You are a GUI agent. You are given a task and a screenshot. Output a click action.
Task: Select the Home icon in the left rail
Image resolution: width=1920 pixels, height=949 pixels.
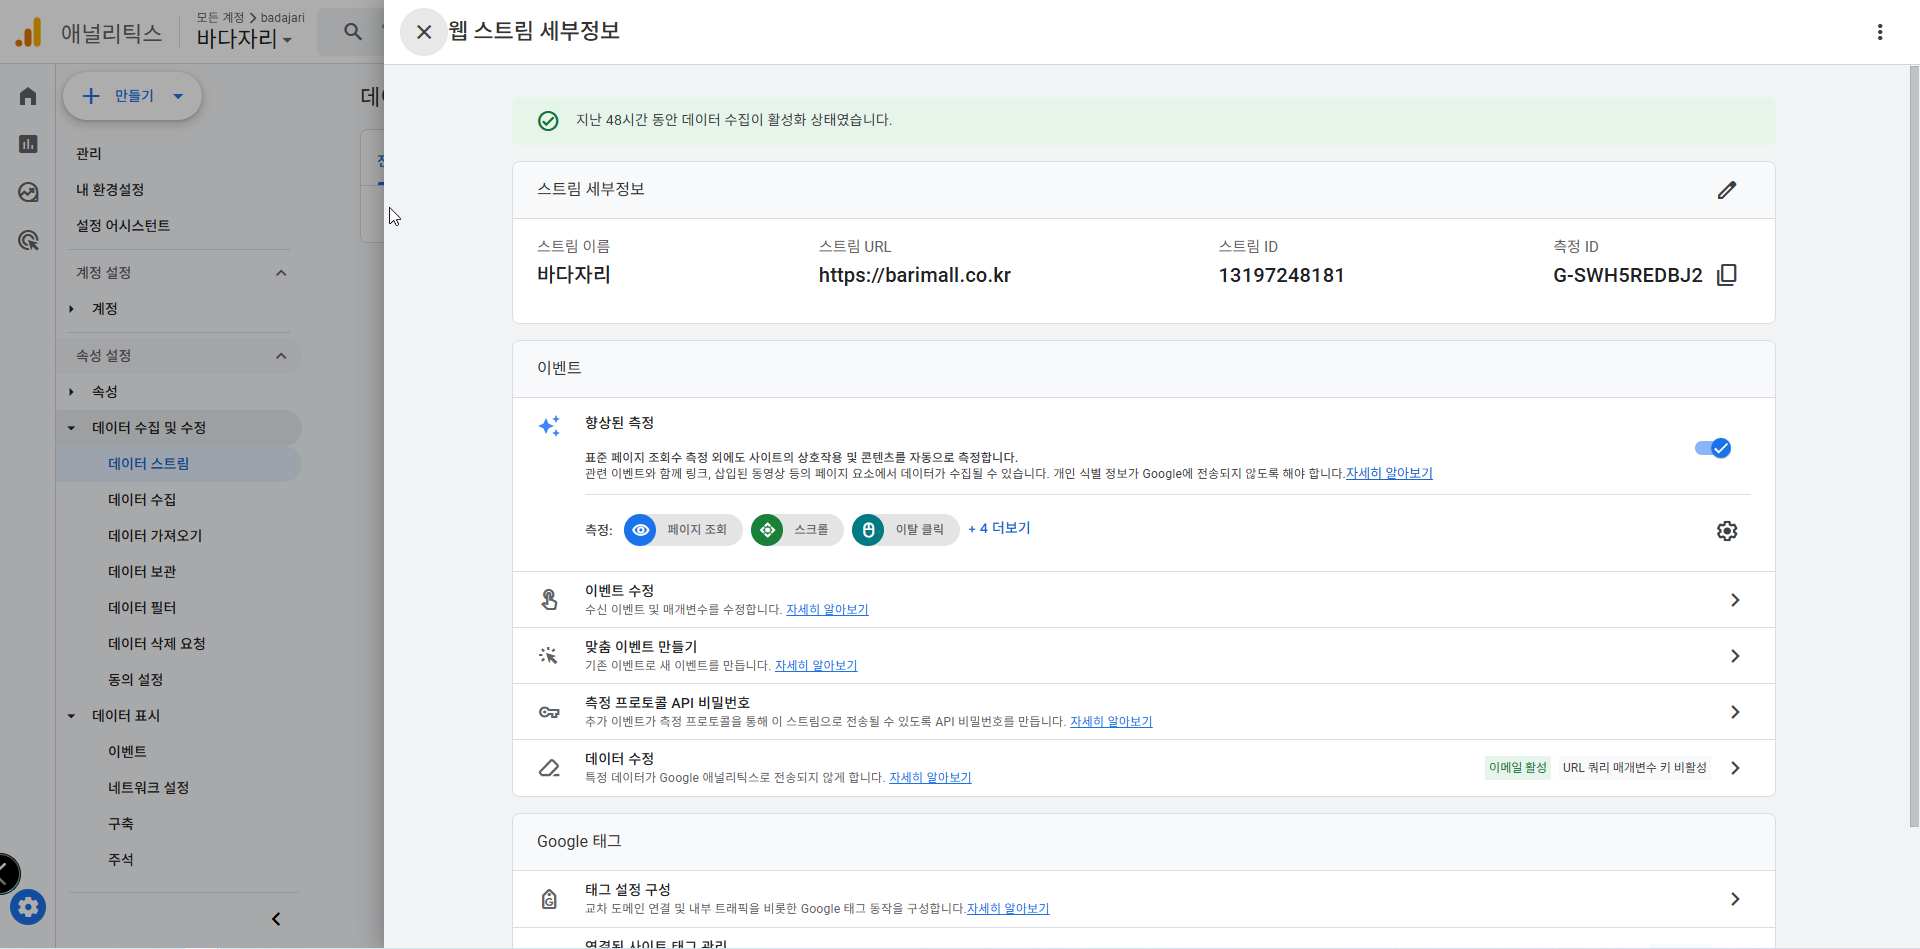tap(27, 95)
